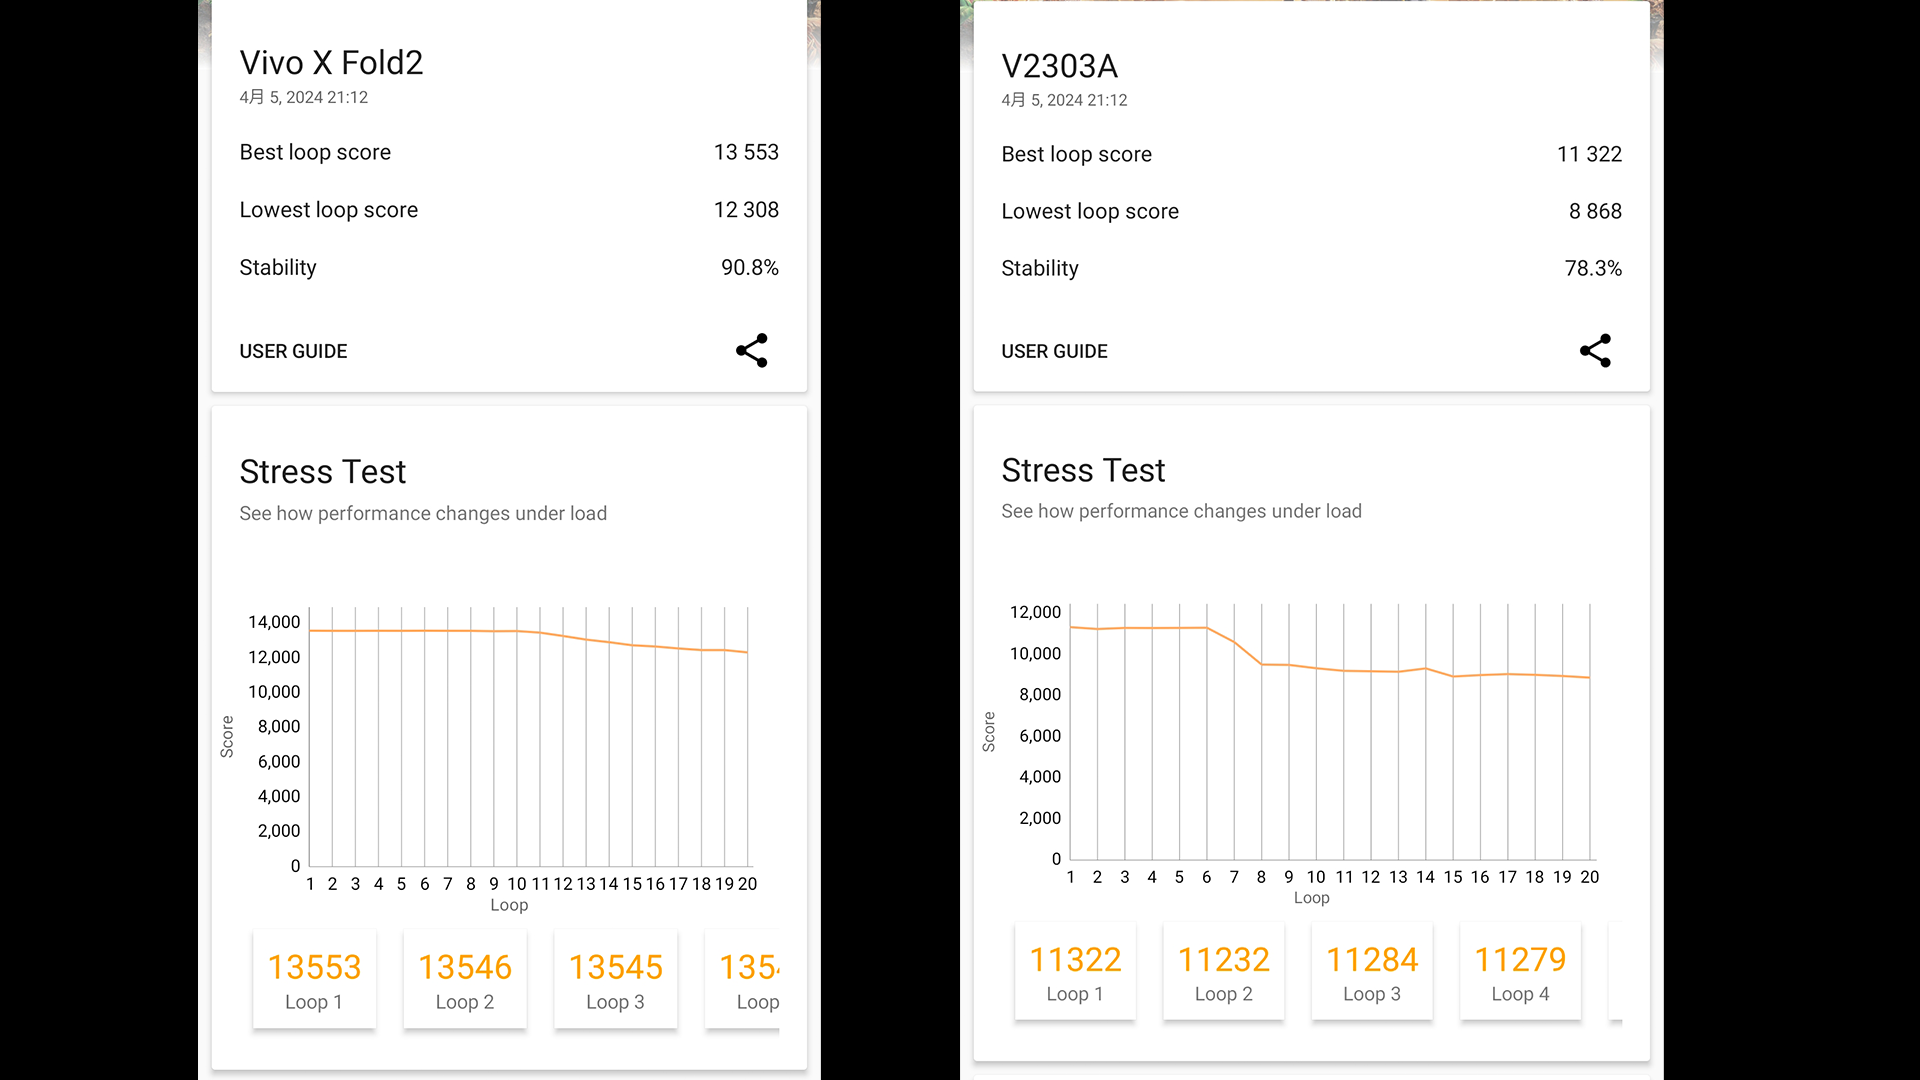The image size is (1920, 1080).
Task: Click loop 20 endpoint on Vivo X Fold2 chart
Action: pyautogui.click(x=747, y=652)
